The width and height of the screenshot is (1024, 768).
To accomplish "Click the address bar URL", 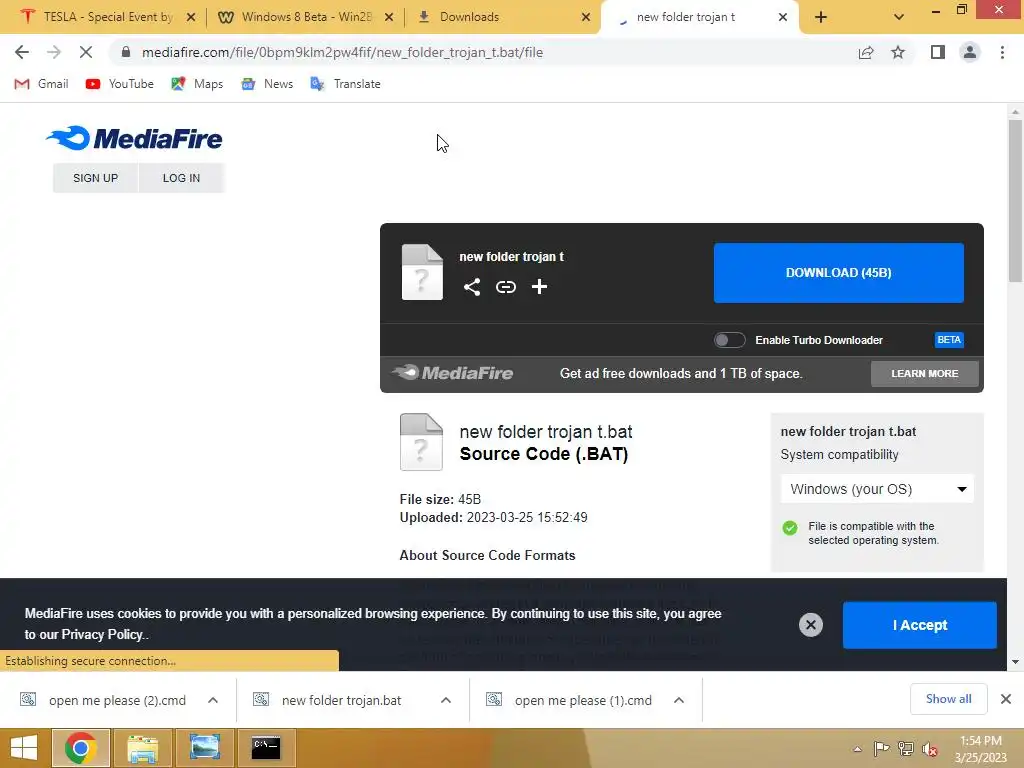I will pyautogui.click(x=342, y=52).
